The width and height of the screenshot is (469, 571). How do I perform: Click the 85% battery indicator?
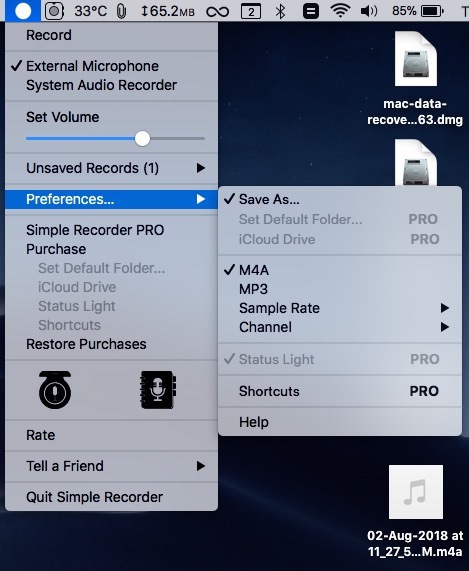point(418,11)
